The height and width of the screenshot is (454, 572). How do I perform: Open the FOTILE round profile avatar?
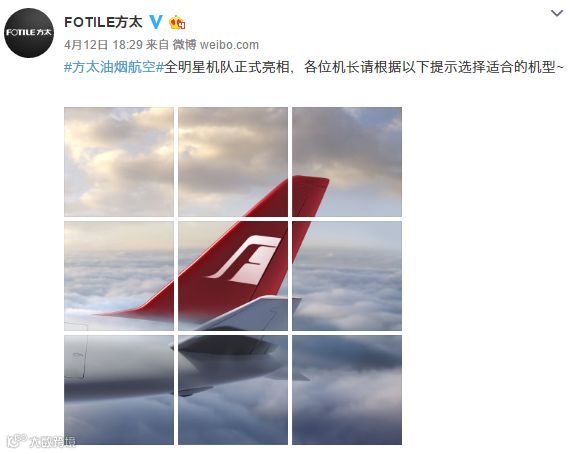point(29,33)
